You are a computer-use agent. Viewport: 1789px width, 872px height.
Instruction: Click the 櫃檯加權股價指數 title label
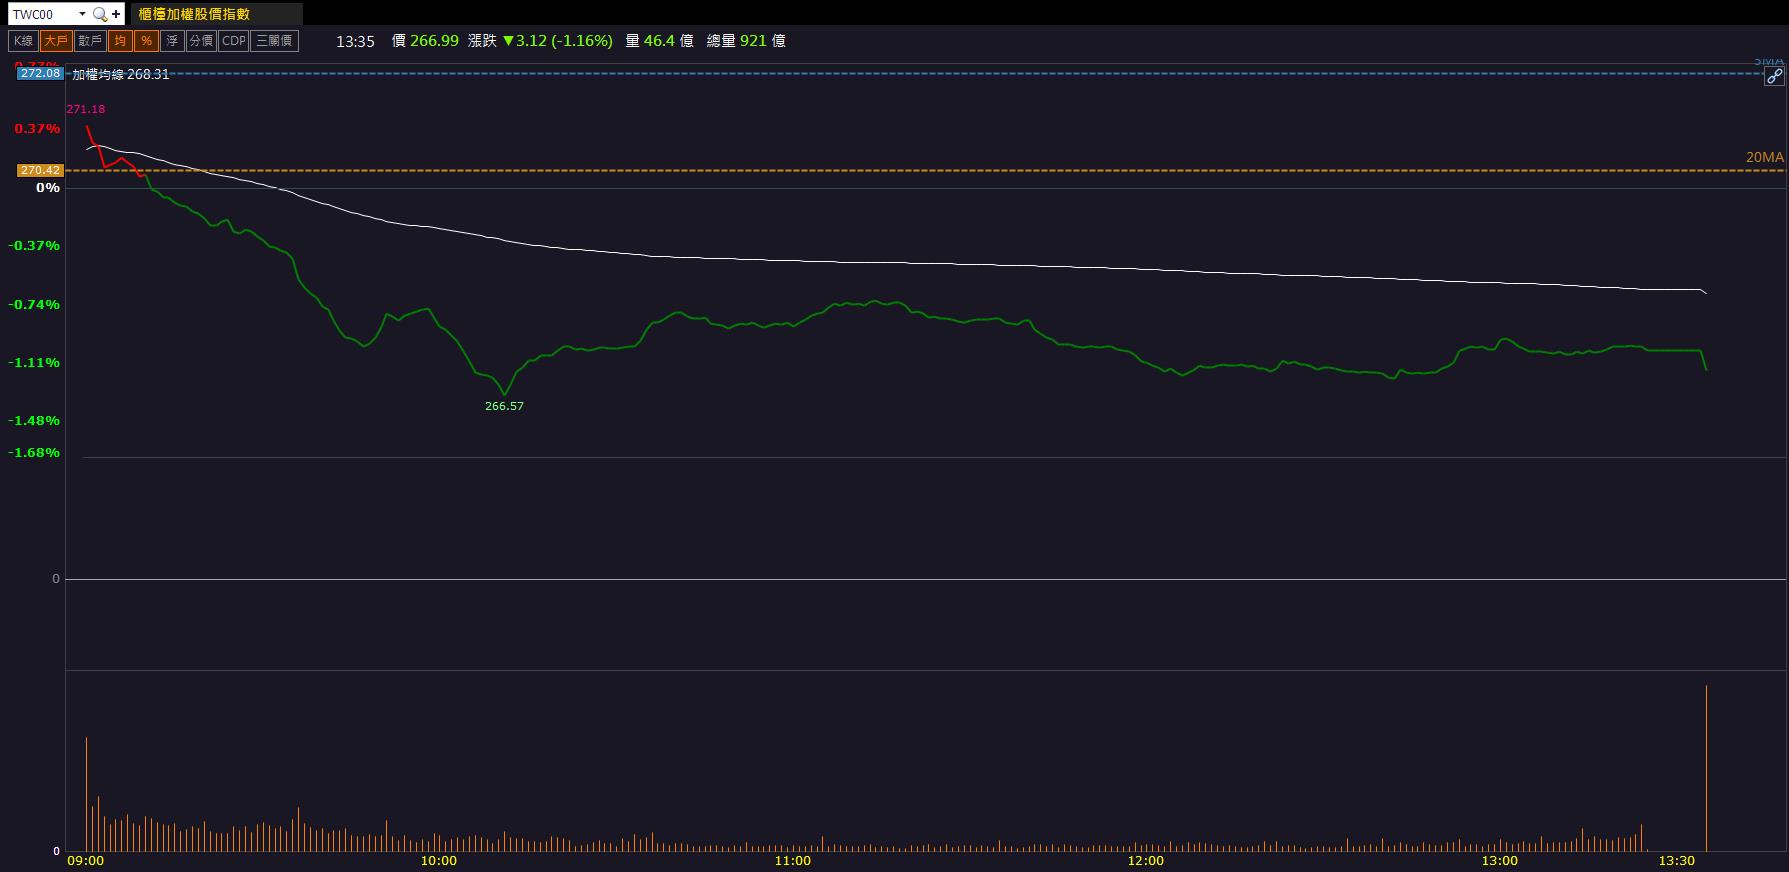(x=194, y=14)
